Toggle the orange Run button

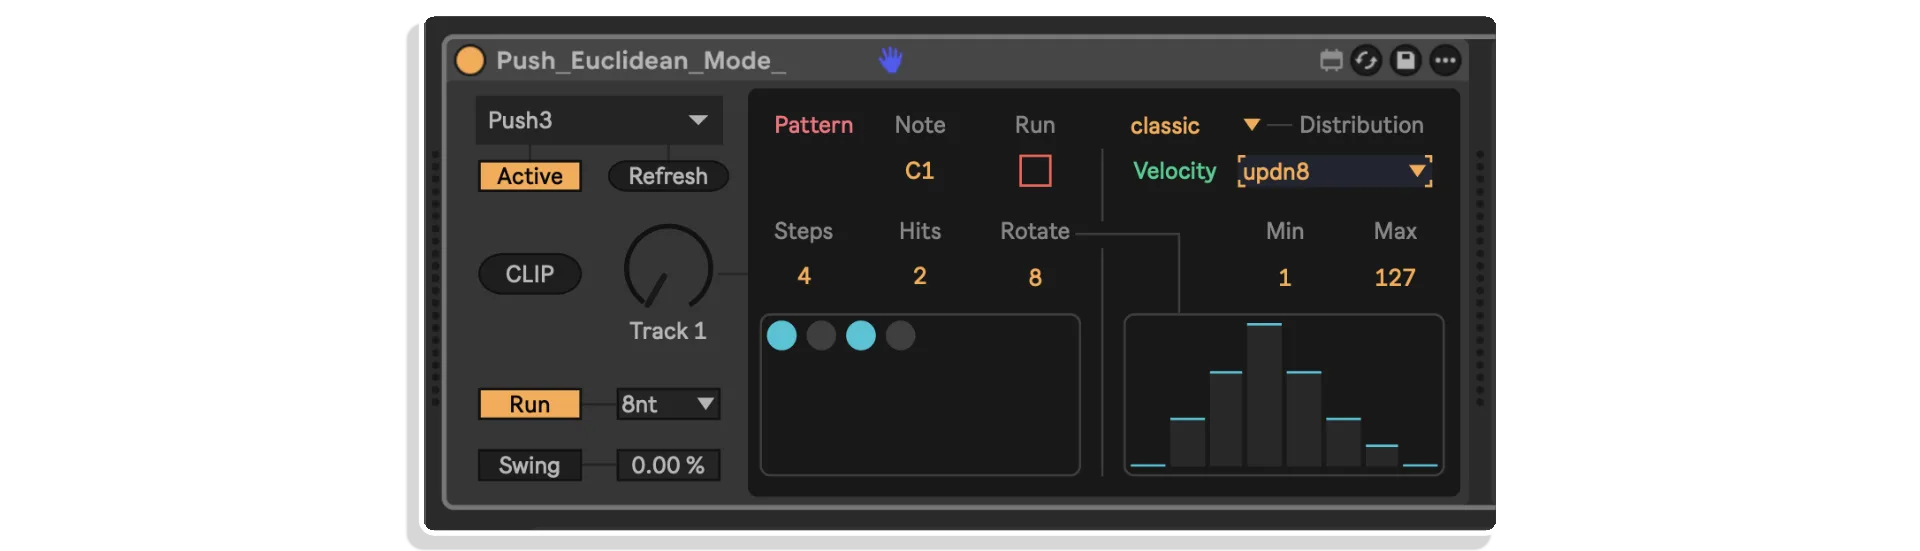click(530, 404)
